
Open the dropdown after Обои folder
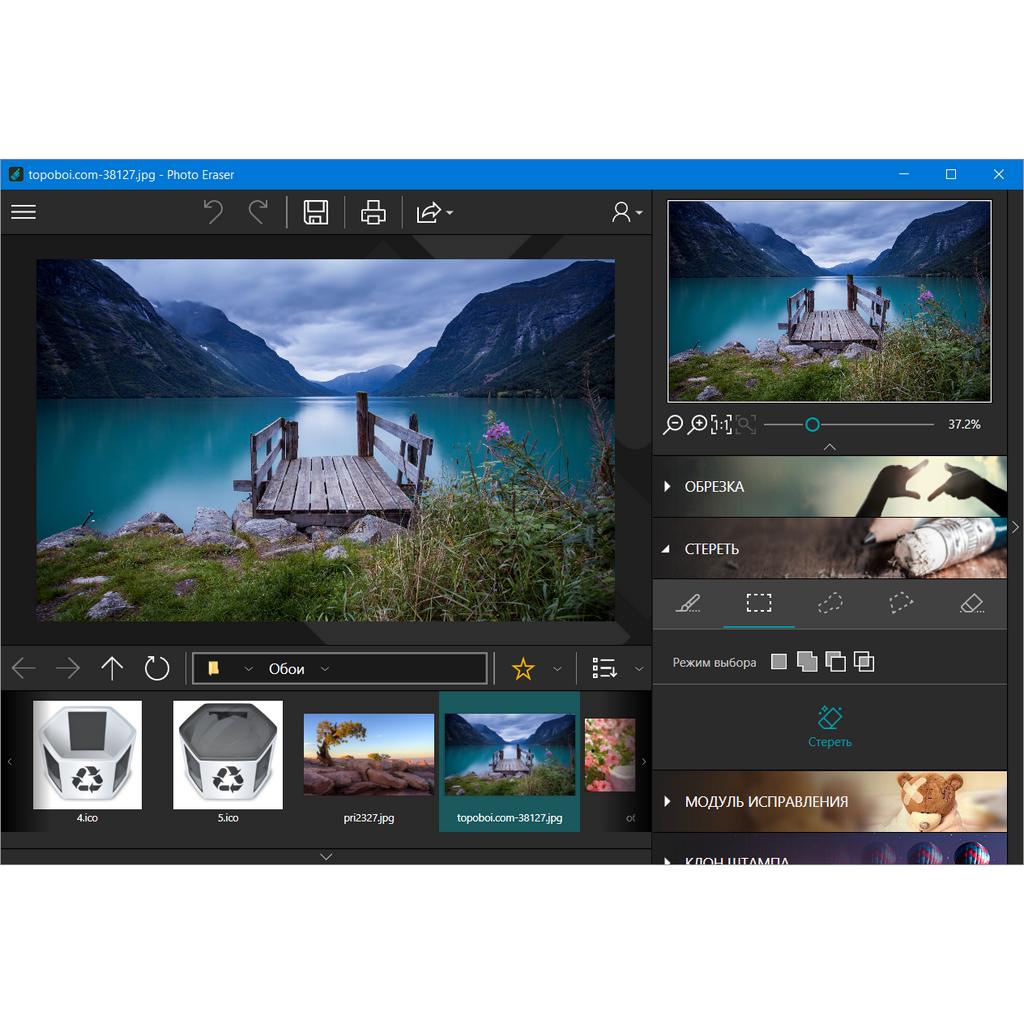325,669
